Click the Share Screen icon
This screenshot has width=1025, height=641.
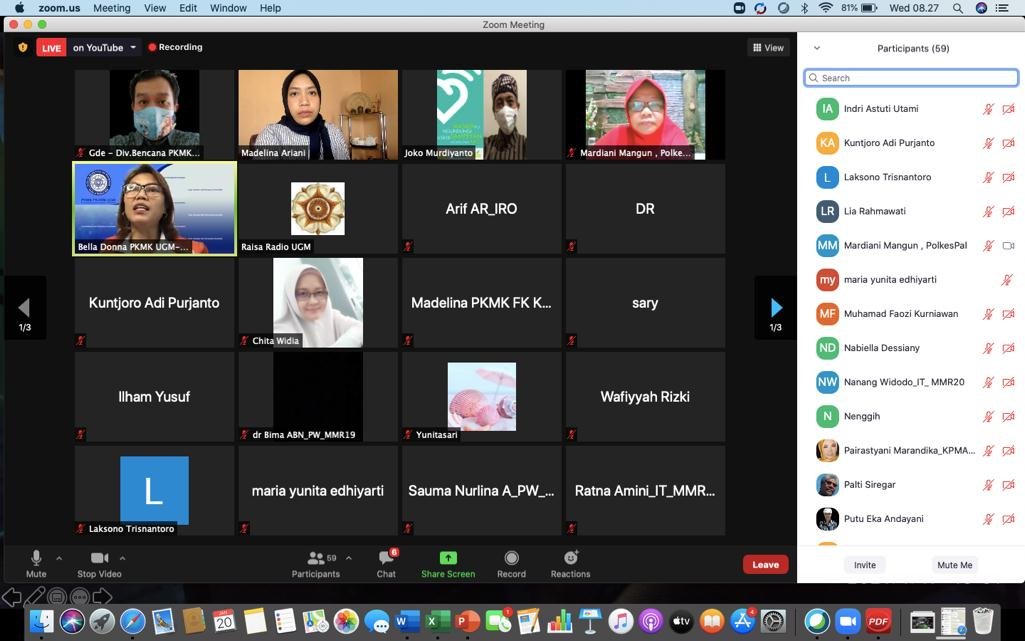click(x=448, y=559)
